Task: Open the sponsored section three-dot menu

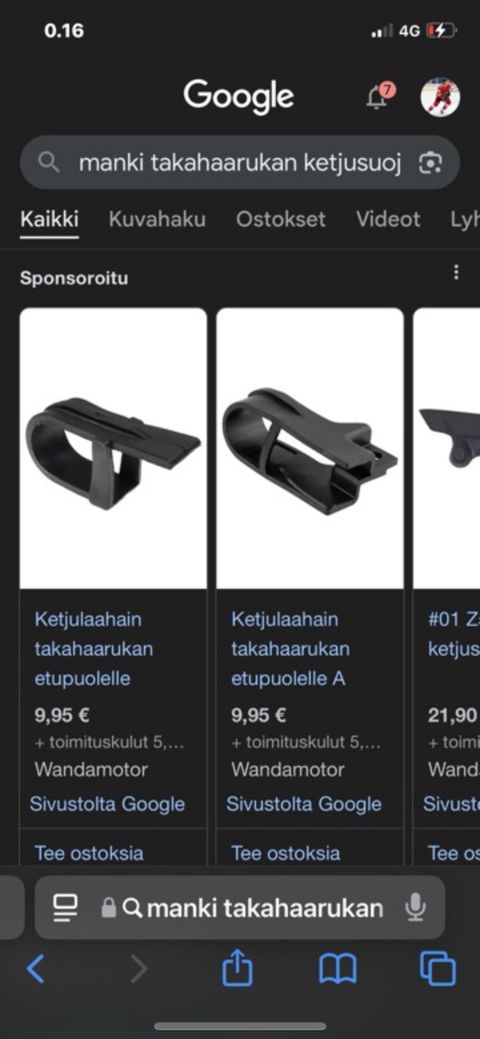Action: click(x=455, y=272)
